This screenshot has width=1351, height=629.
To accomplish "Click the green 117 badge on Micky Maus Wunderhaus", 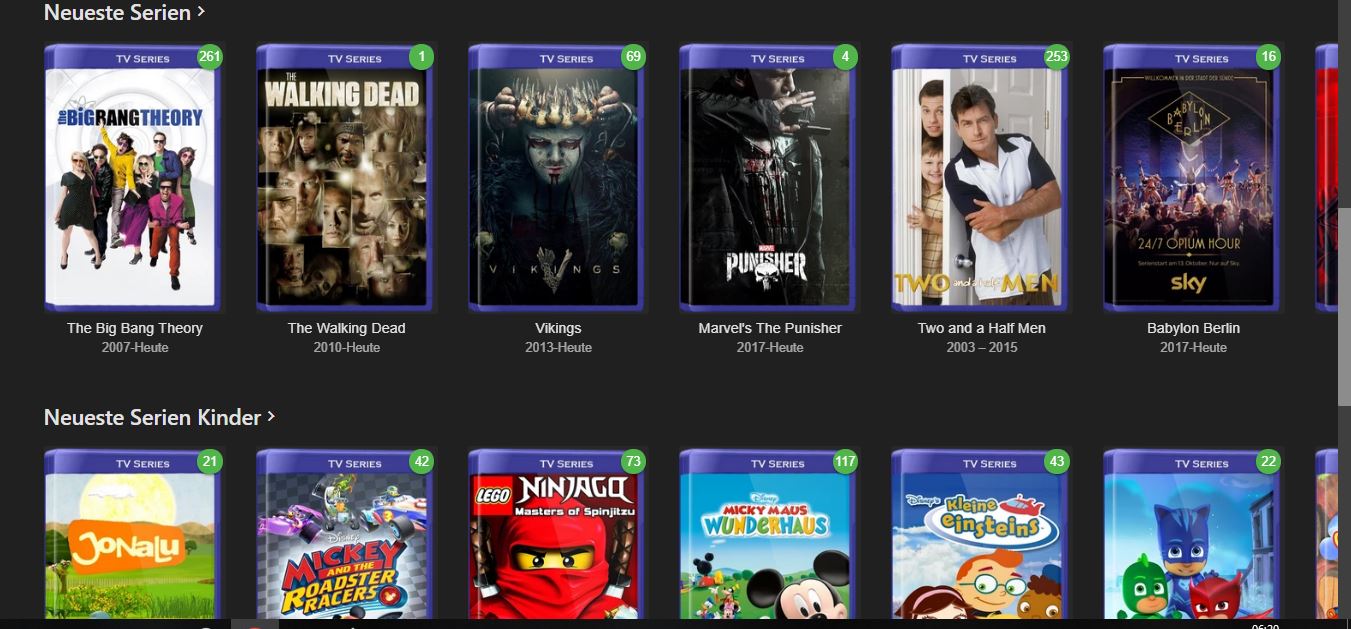I will coord(846,461).
